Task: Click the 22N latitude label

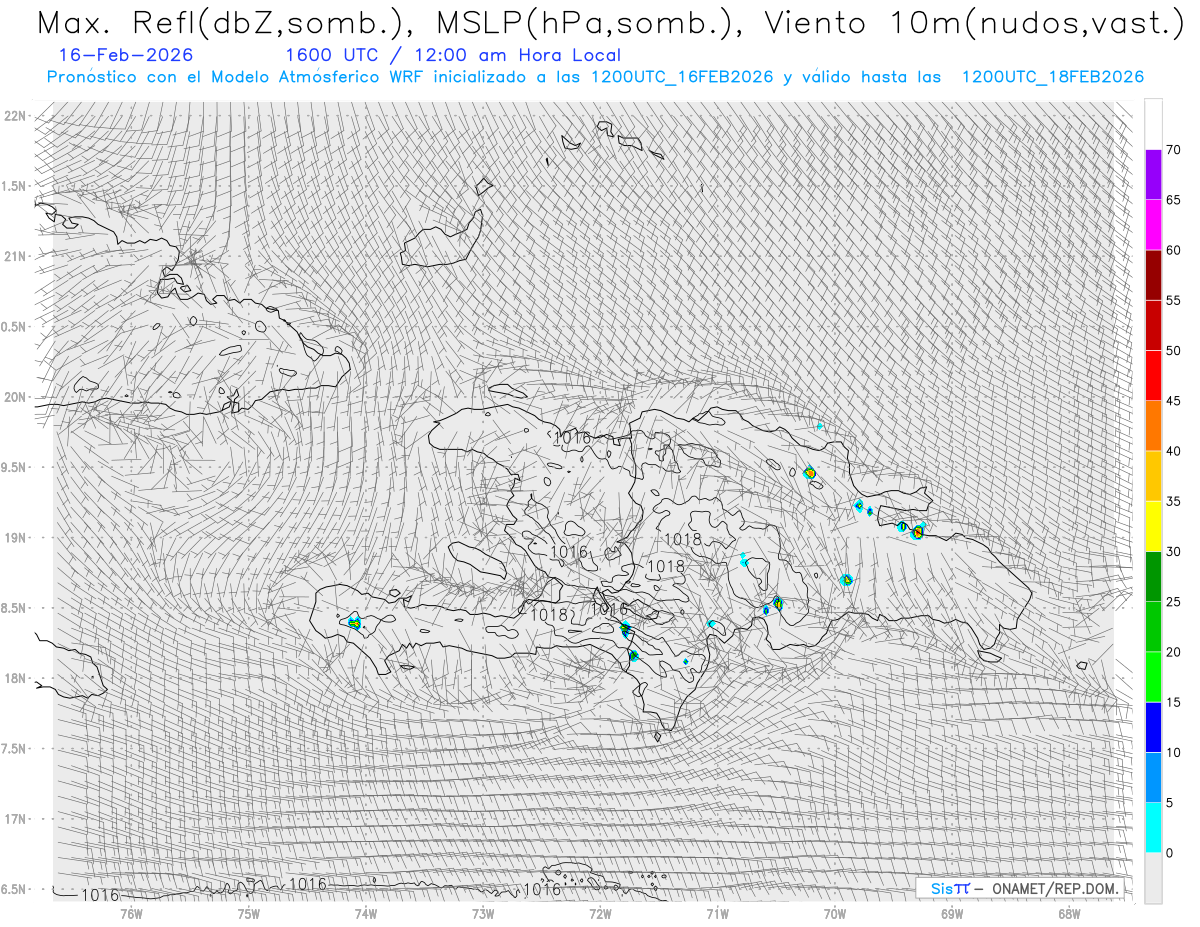Action: (x=14, y=116)
